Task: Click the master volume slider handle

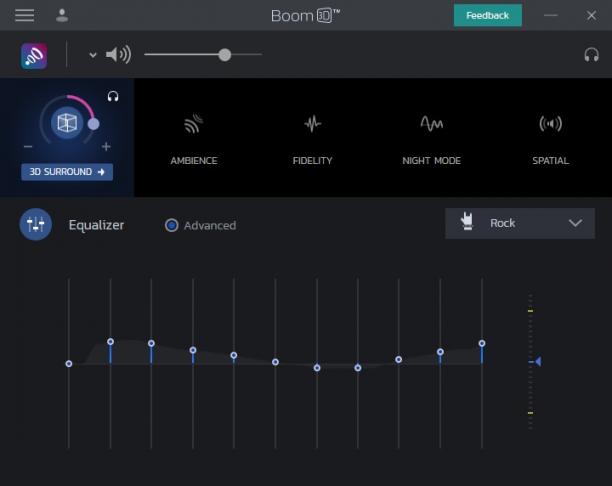Action: [x=225, y=55]
